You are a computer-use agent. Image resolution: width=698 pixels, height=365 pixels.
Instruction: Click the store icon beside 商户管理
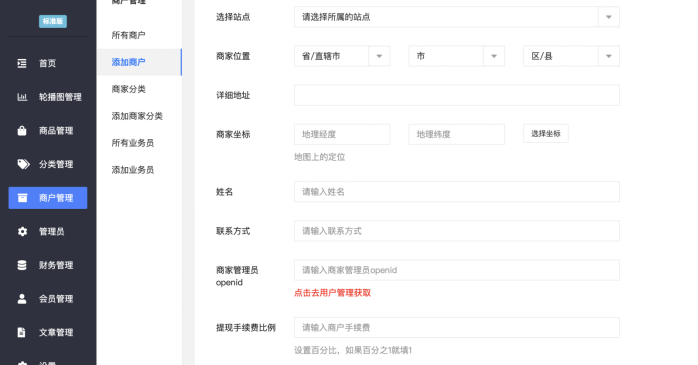coord(22,198)
